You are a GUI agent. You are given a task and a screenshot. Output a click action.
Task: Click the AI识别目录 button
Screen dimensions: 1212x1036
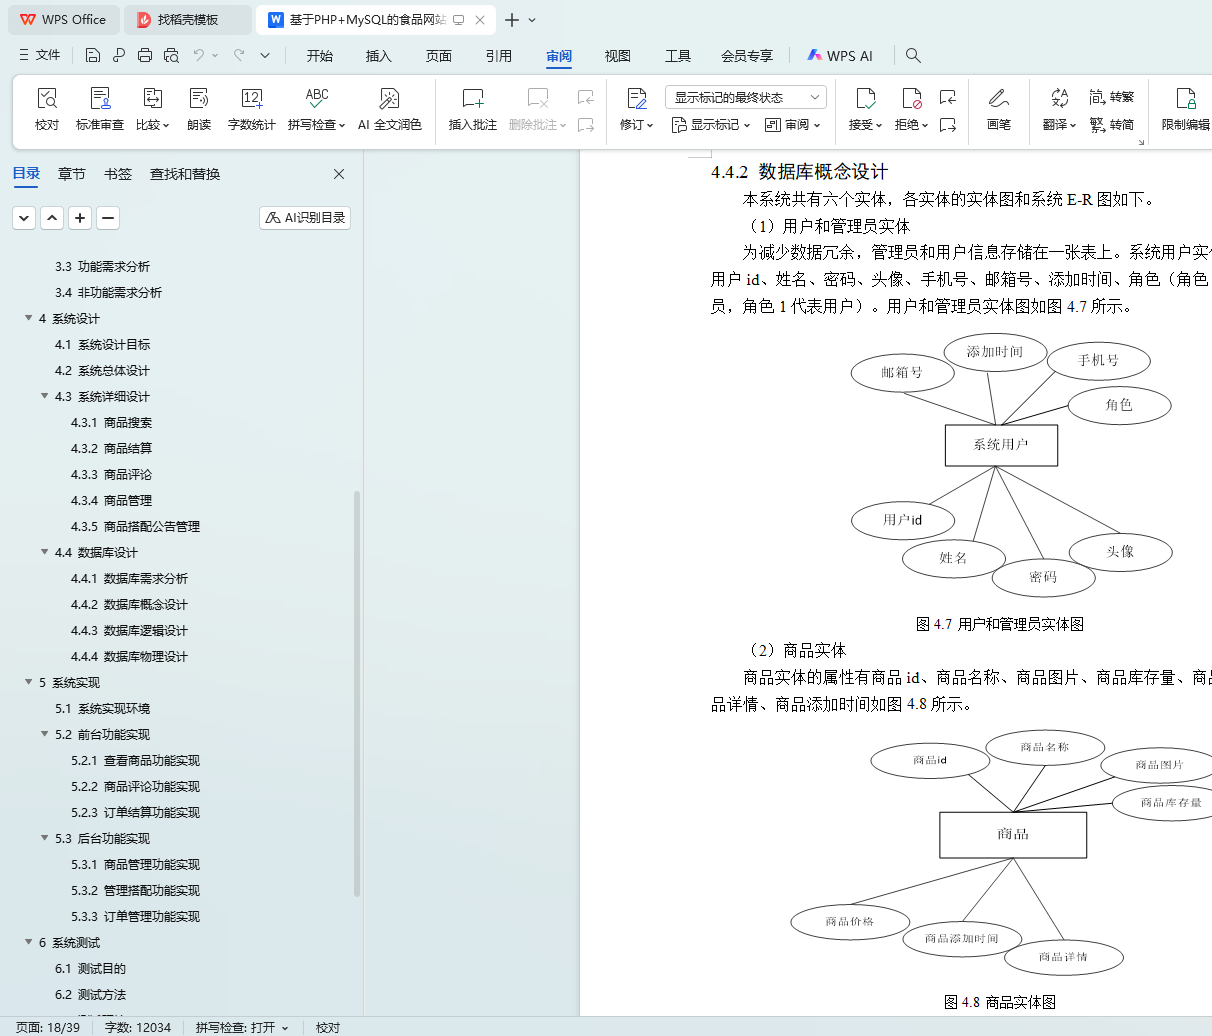(x=305, y=217)
